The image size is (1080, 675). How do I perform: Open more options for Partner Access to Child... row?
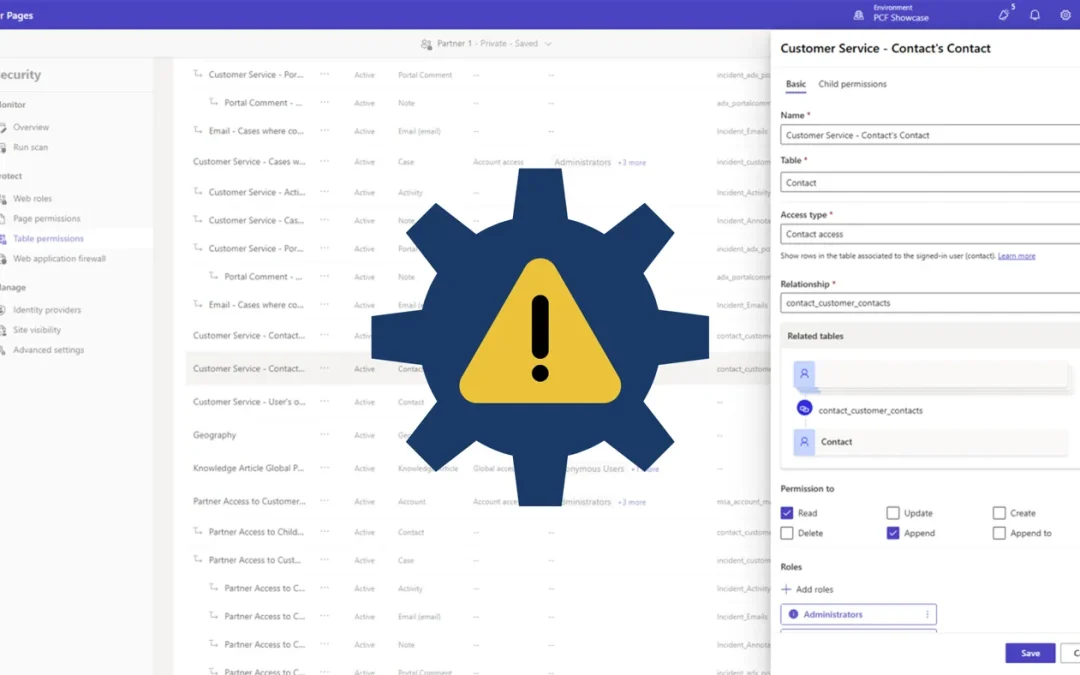pyautogui.click(x=324, y=531)
